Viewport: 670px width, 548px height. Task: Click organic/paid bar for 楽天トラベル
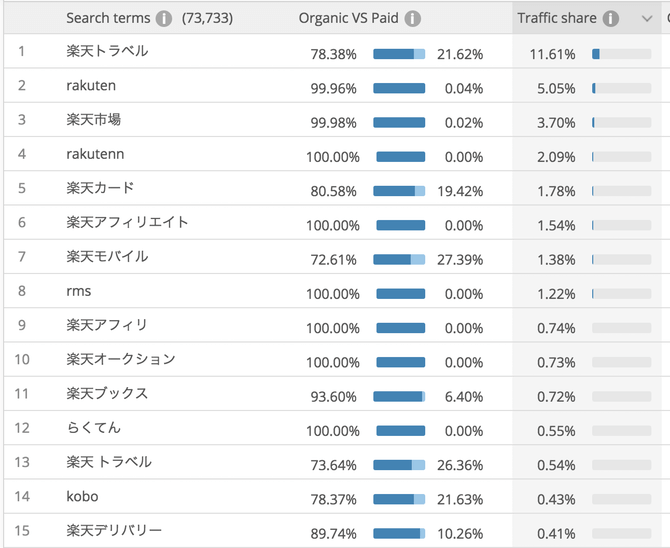[x=399, y=54]
